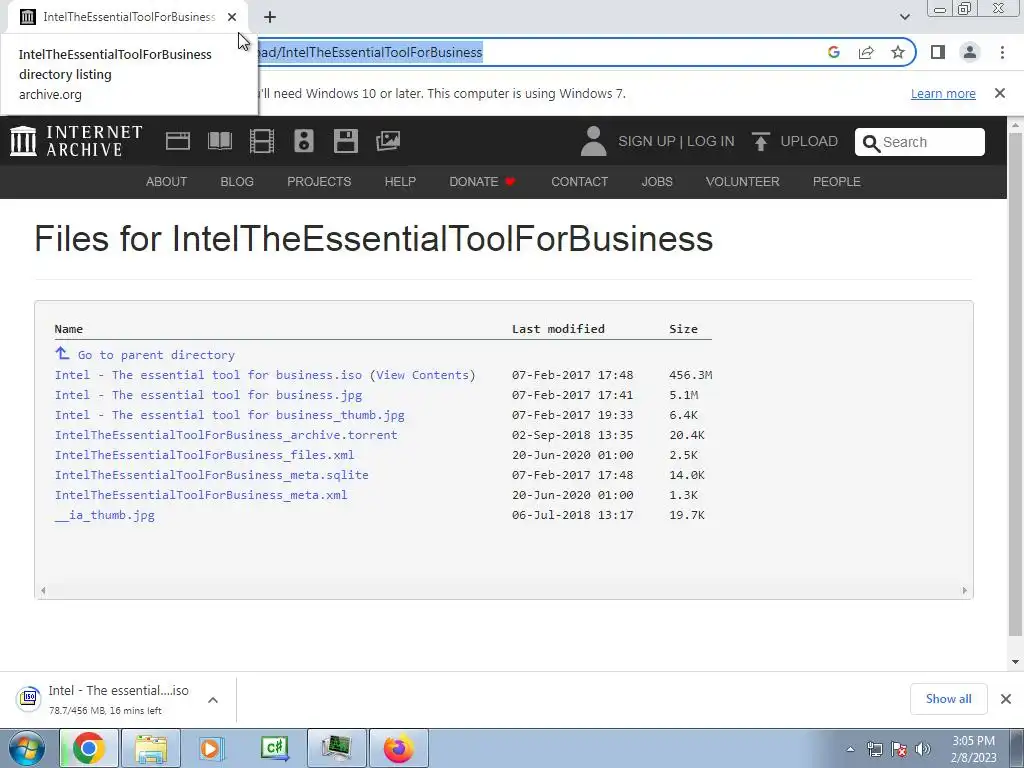The width and height of the screenshot is (1024, 768).
Task: Click the file listing right scroll arrow
Action: tap(965, 590)
